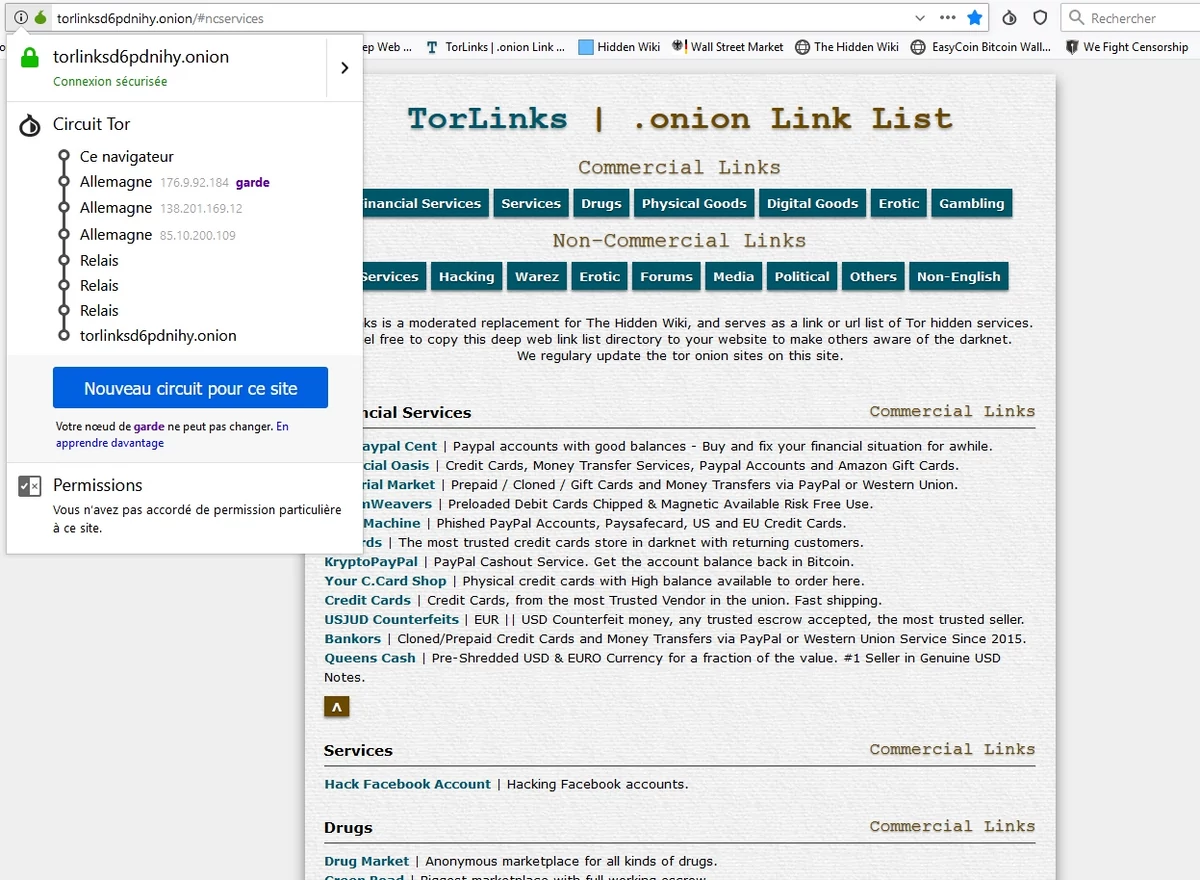The image size is (1200, 880).
Task: Go to the Warez category button
Action: (537, 276)
